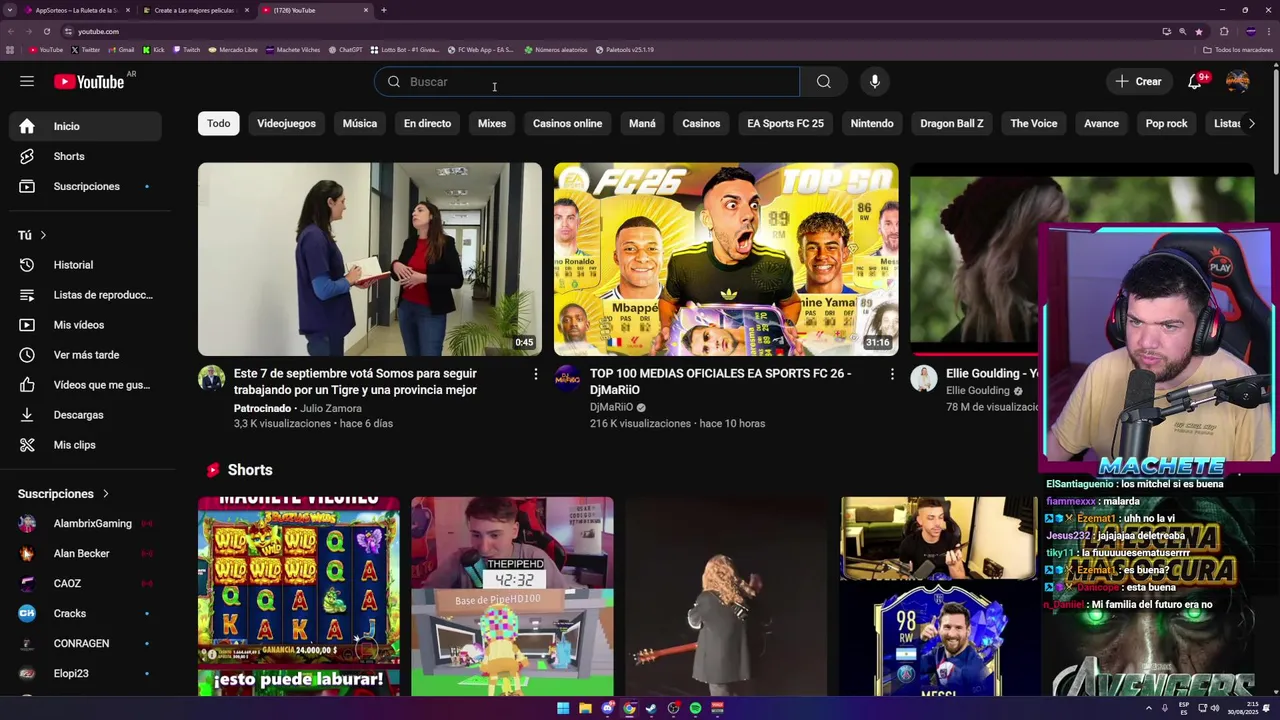Open the Cracks subscription
The width and height of the screenshot is (1280, 720).
pyautogui.click(x=85, y=614)
